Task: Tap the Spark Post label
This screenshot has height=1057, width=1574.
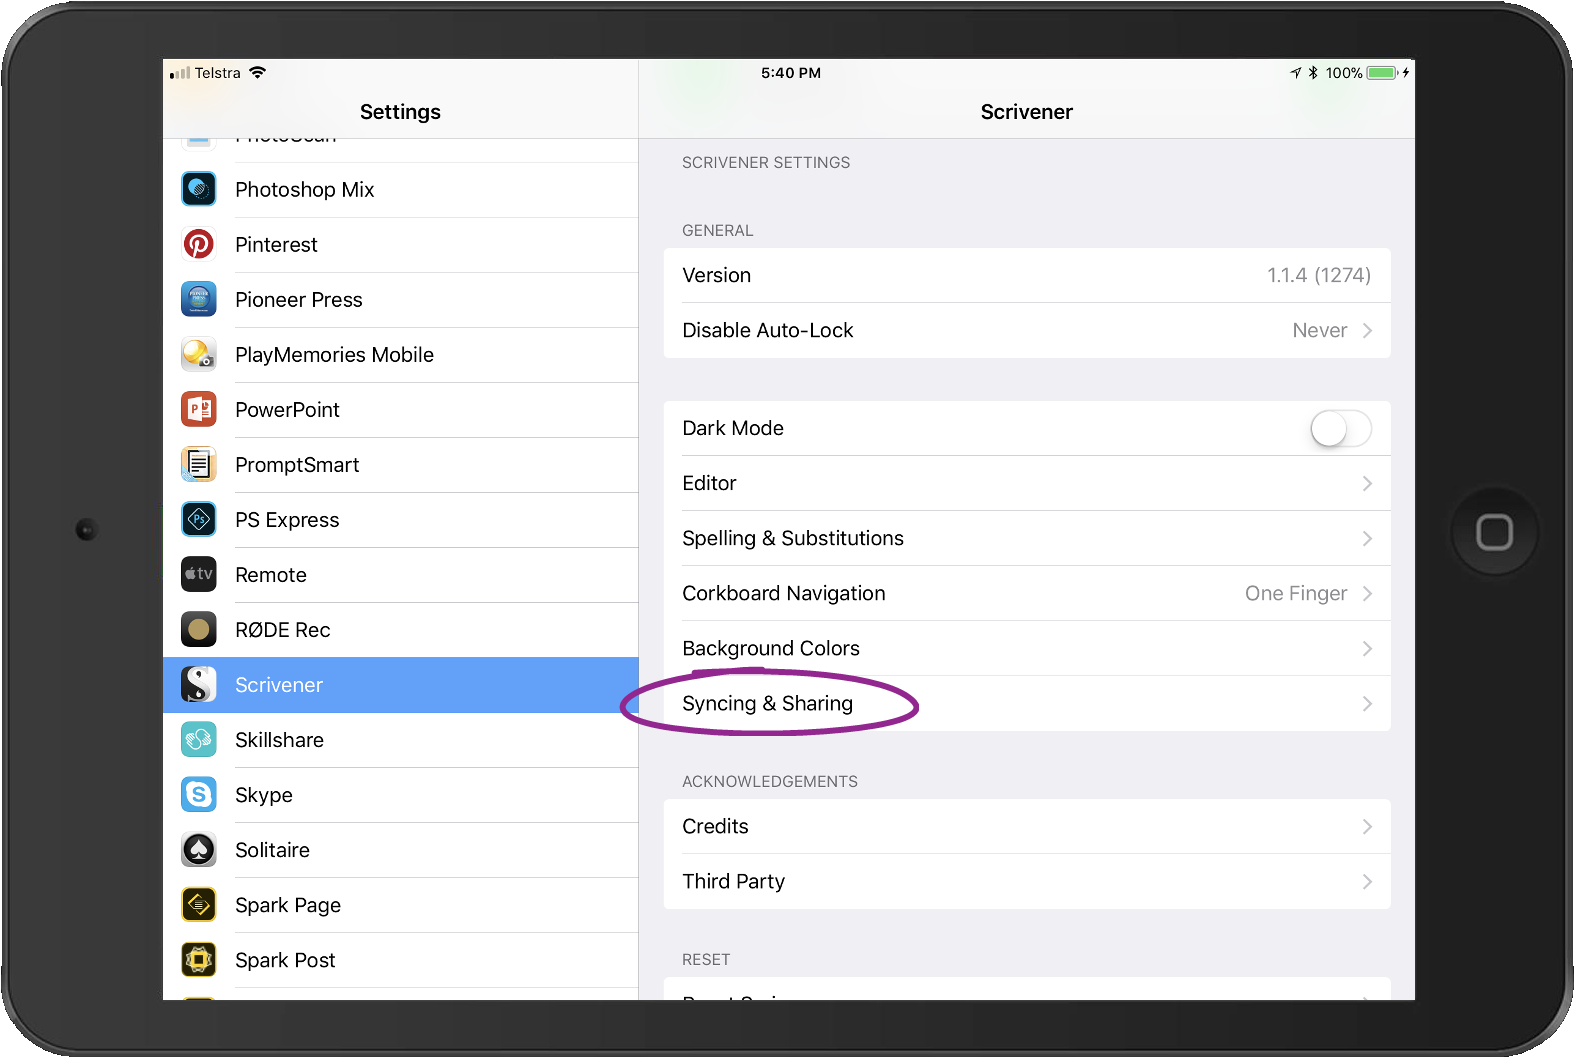Action: coord(285,960)
